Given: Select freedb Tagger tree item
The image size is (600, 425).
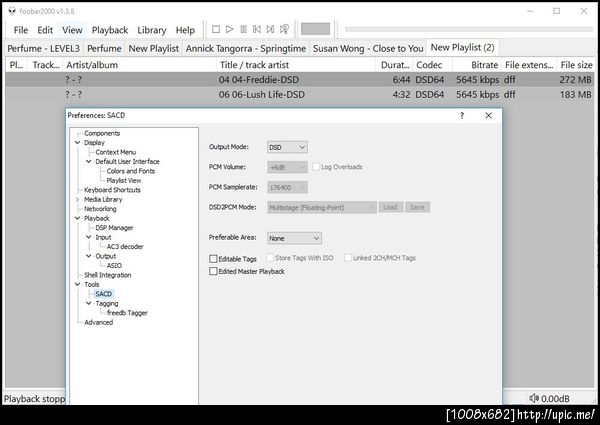Looking at the screenshot, I should (127, 313).
